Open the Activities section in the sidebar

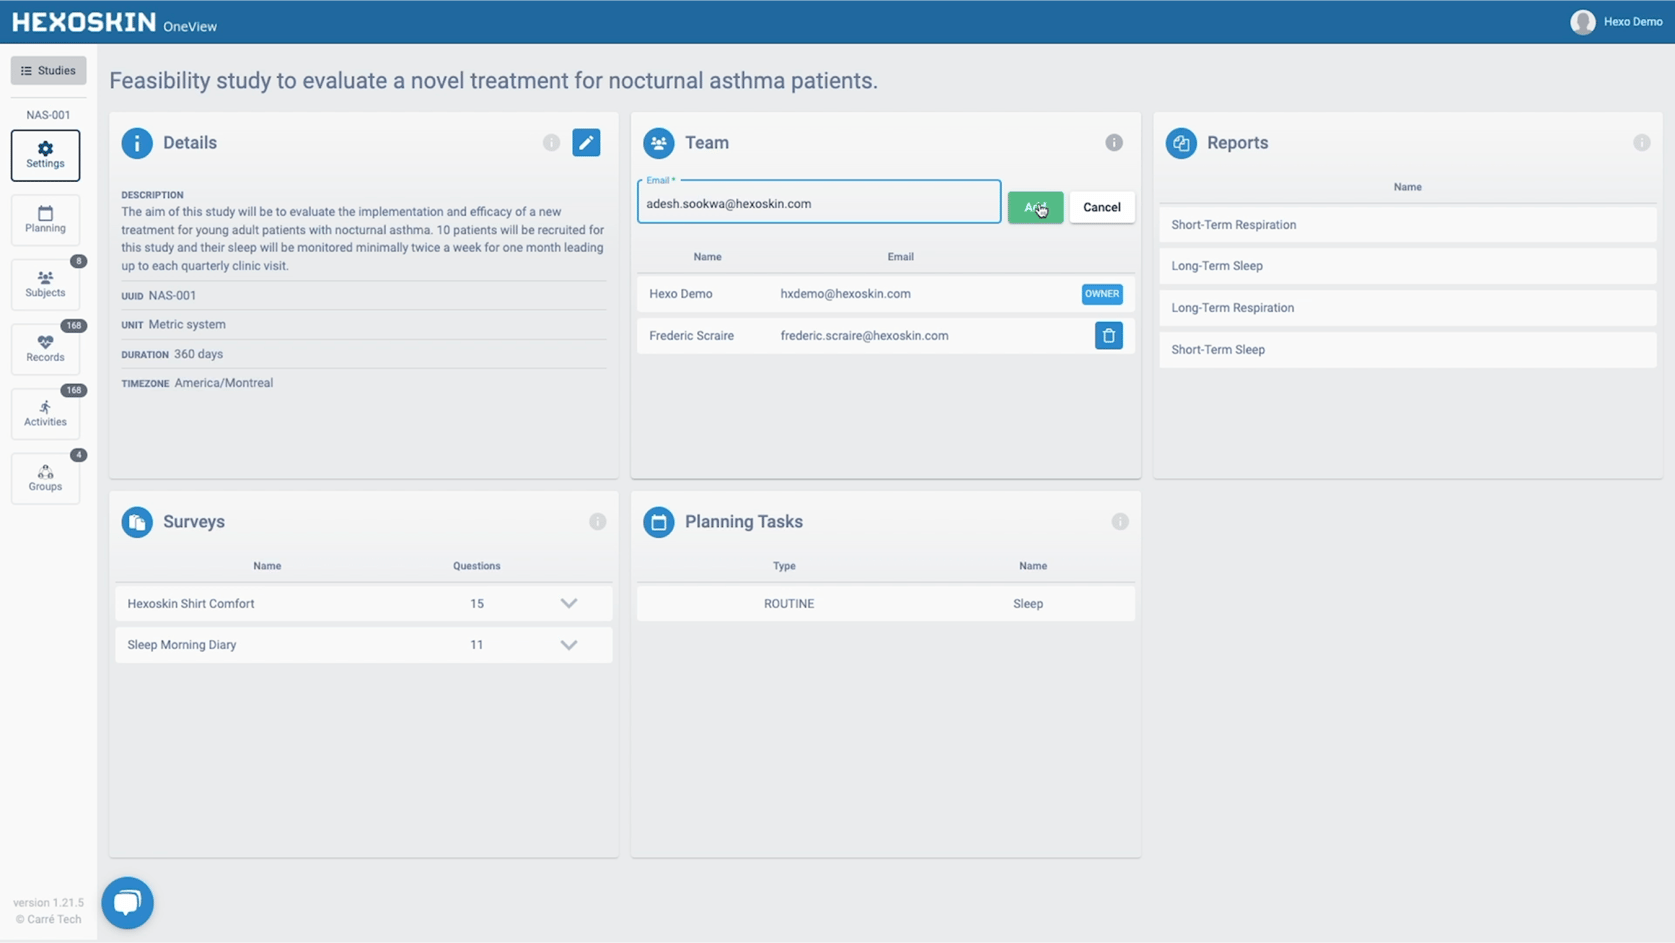(x=44, y=413)
